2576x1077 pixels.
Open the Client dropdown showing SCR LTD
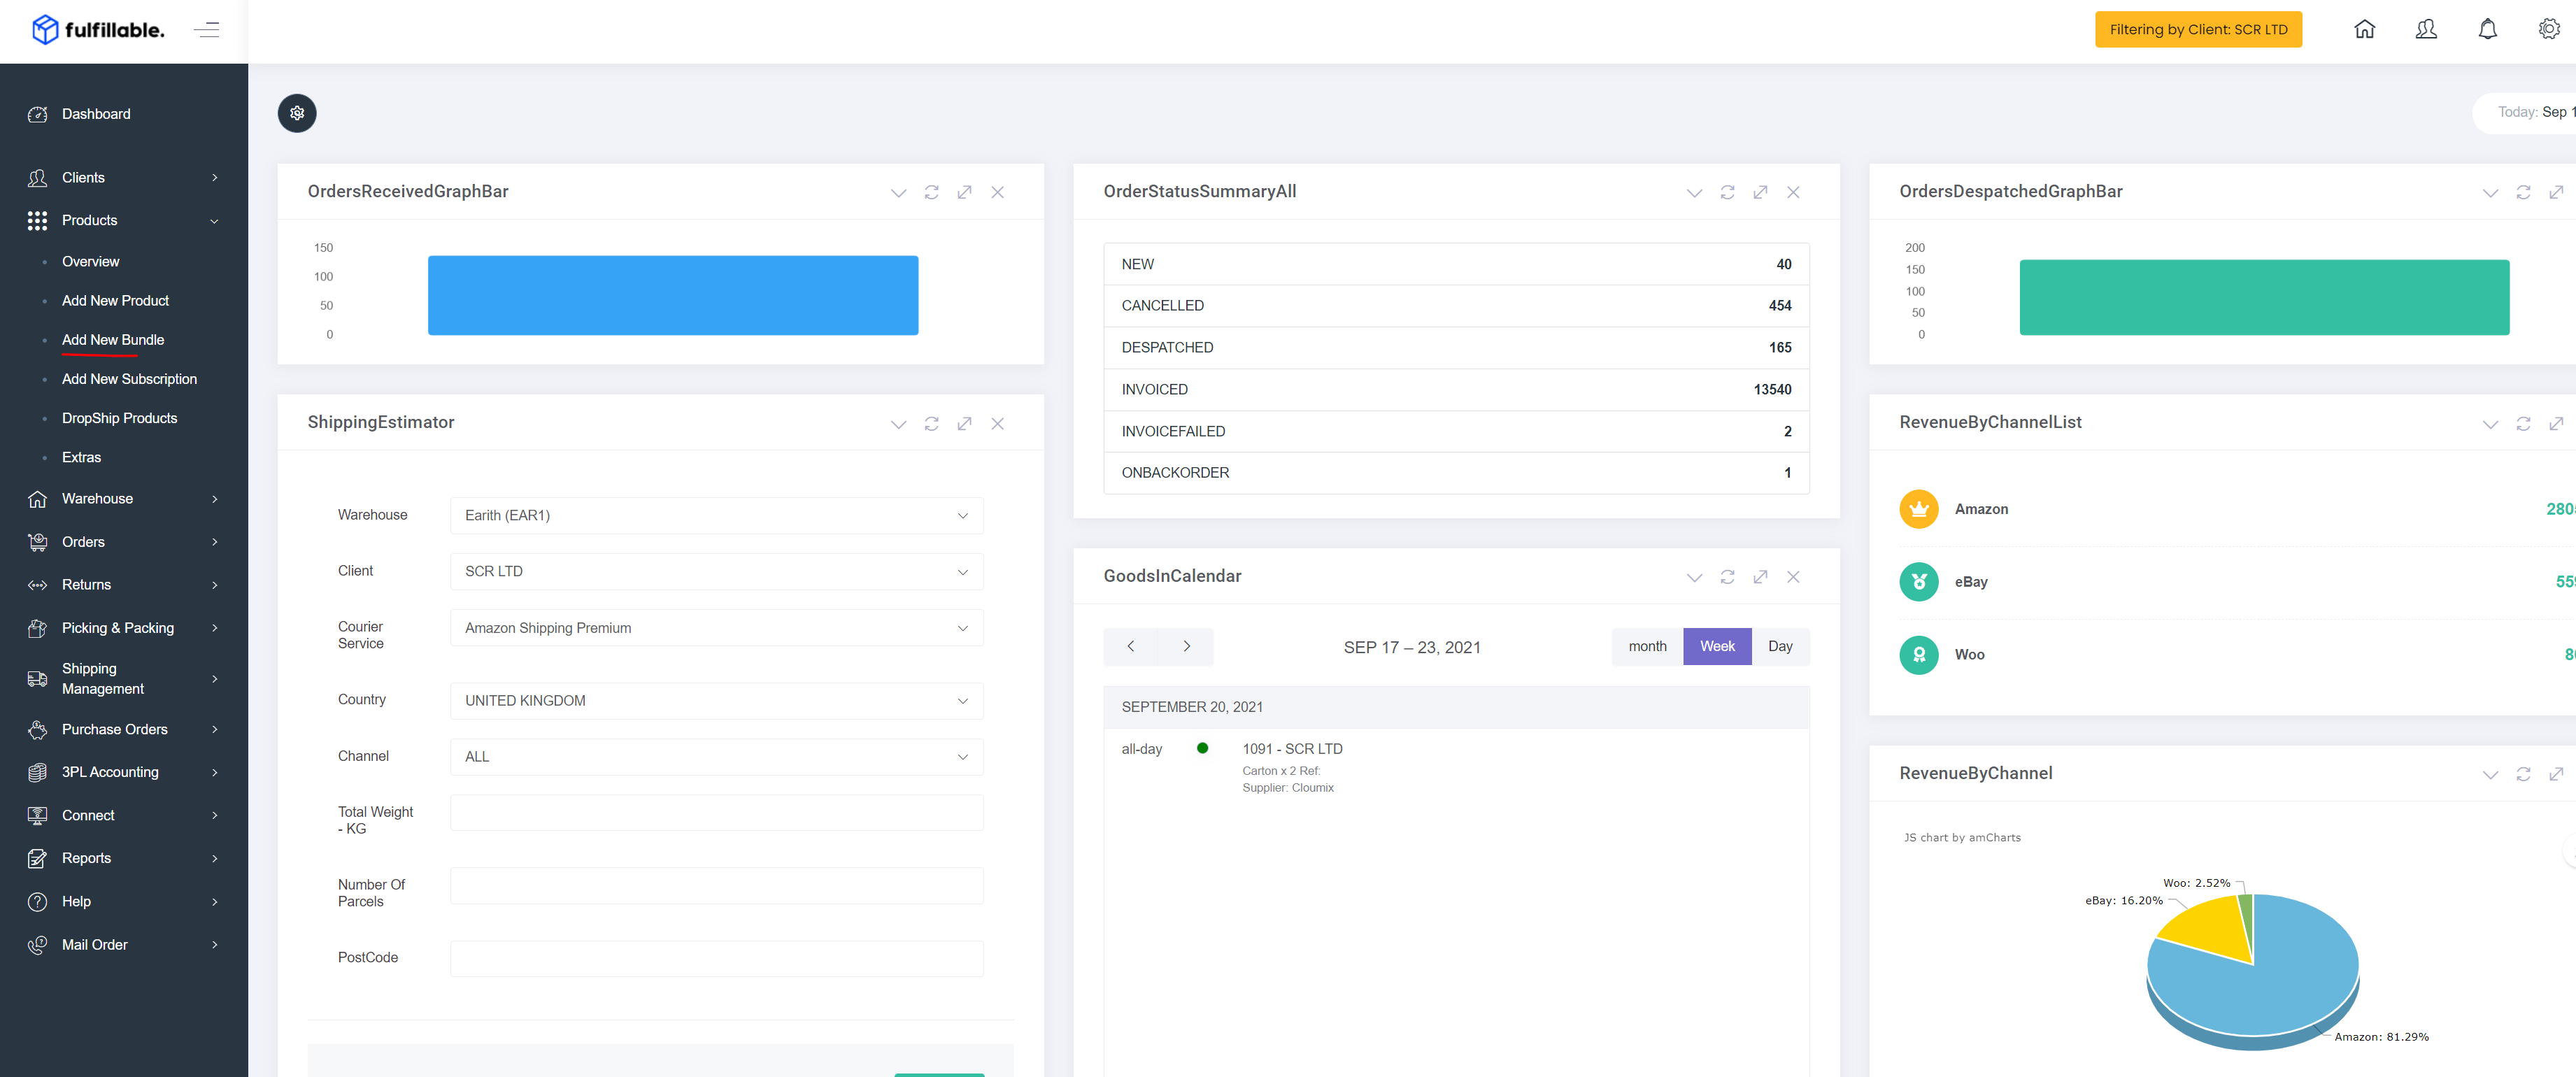pyautogui.click(x=716, y=572)
